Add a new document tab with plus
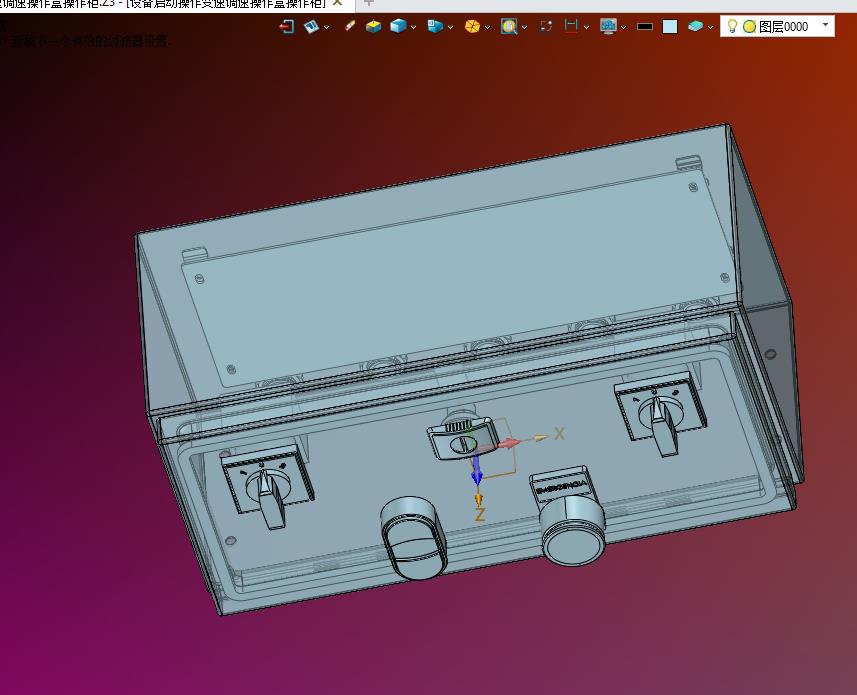 369,3
